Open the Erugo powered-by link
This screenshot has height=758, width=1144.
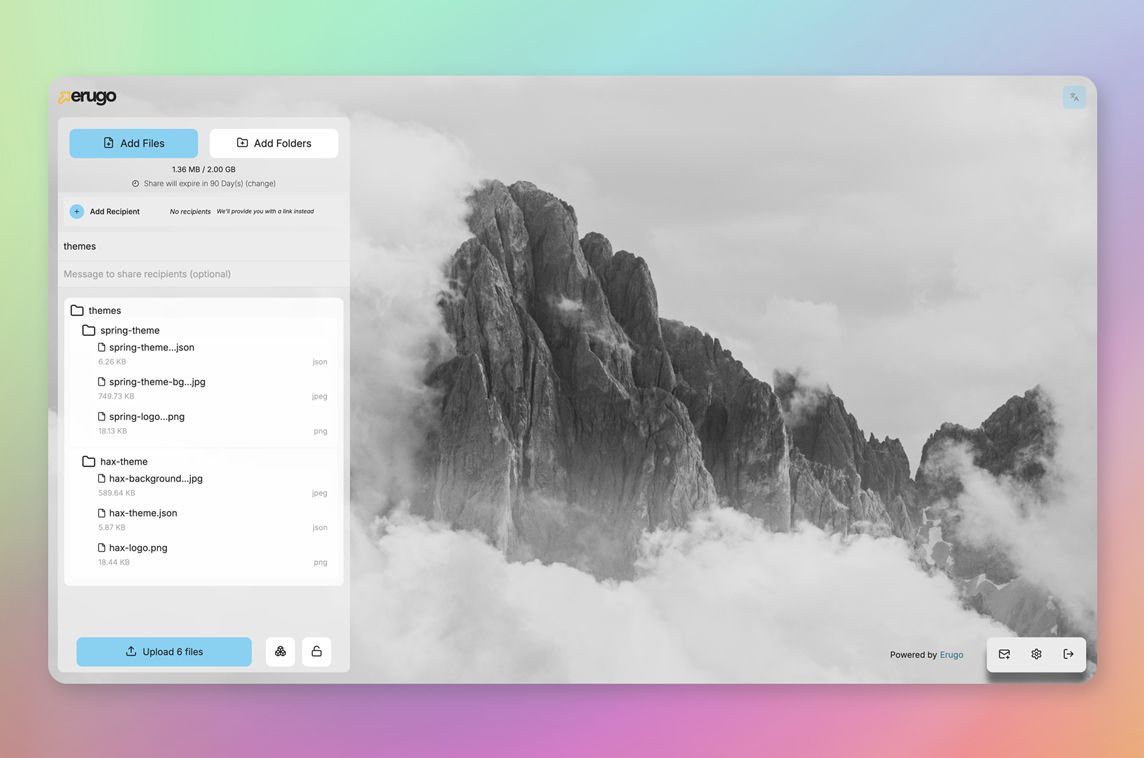[x=951, y=655]
